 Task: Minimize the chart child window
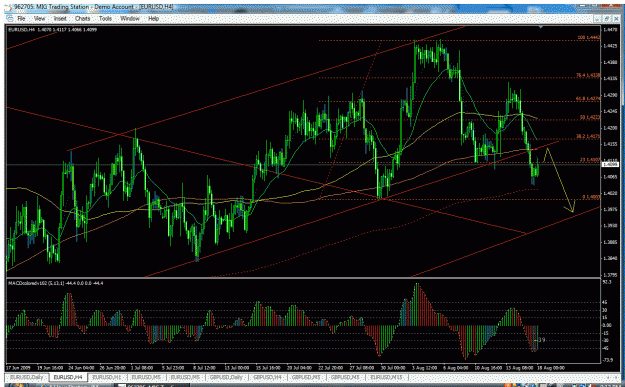tap(597, 19)
